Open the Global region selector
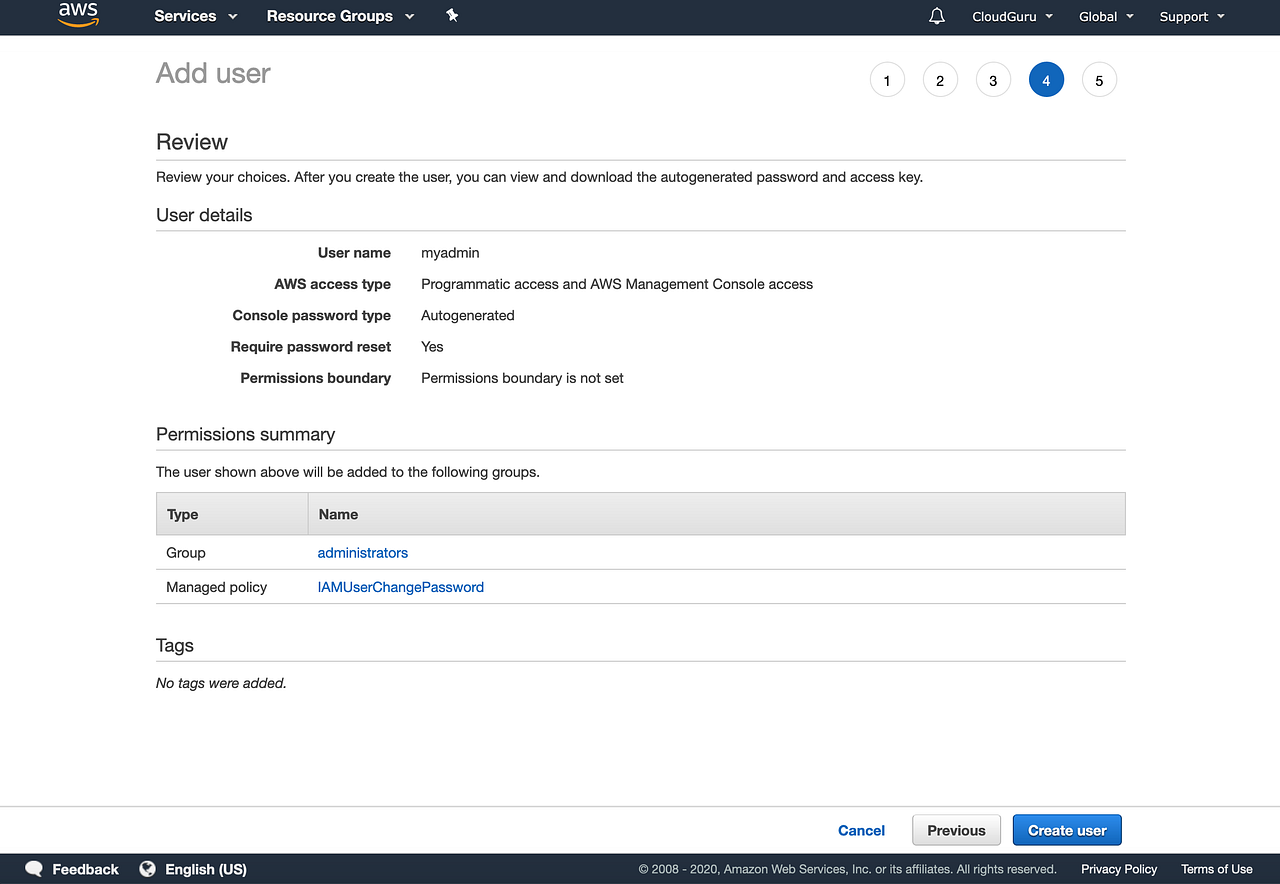Image resolution: width=1280 pixels, height=884 pixels. coord(1106,16)
